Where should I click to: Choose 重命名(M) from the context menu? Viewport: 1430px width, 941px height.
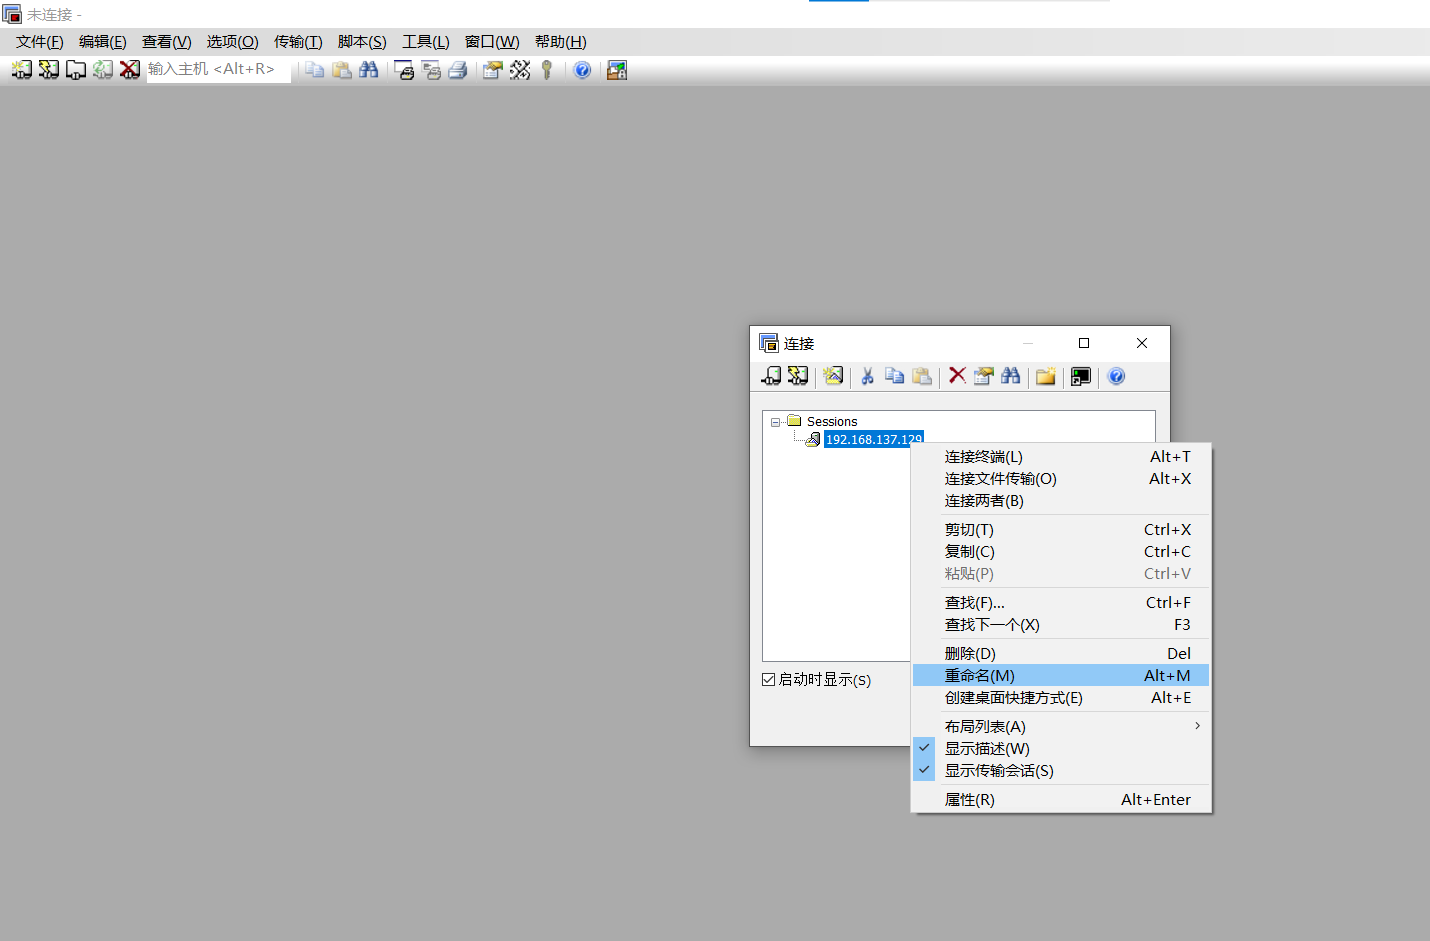point(1061,676)
